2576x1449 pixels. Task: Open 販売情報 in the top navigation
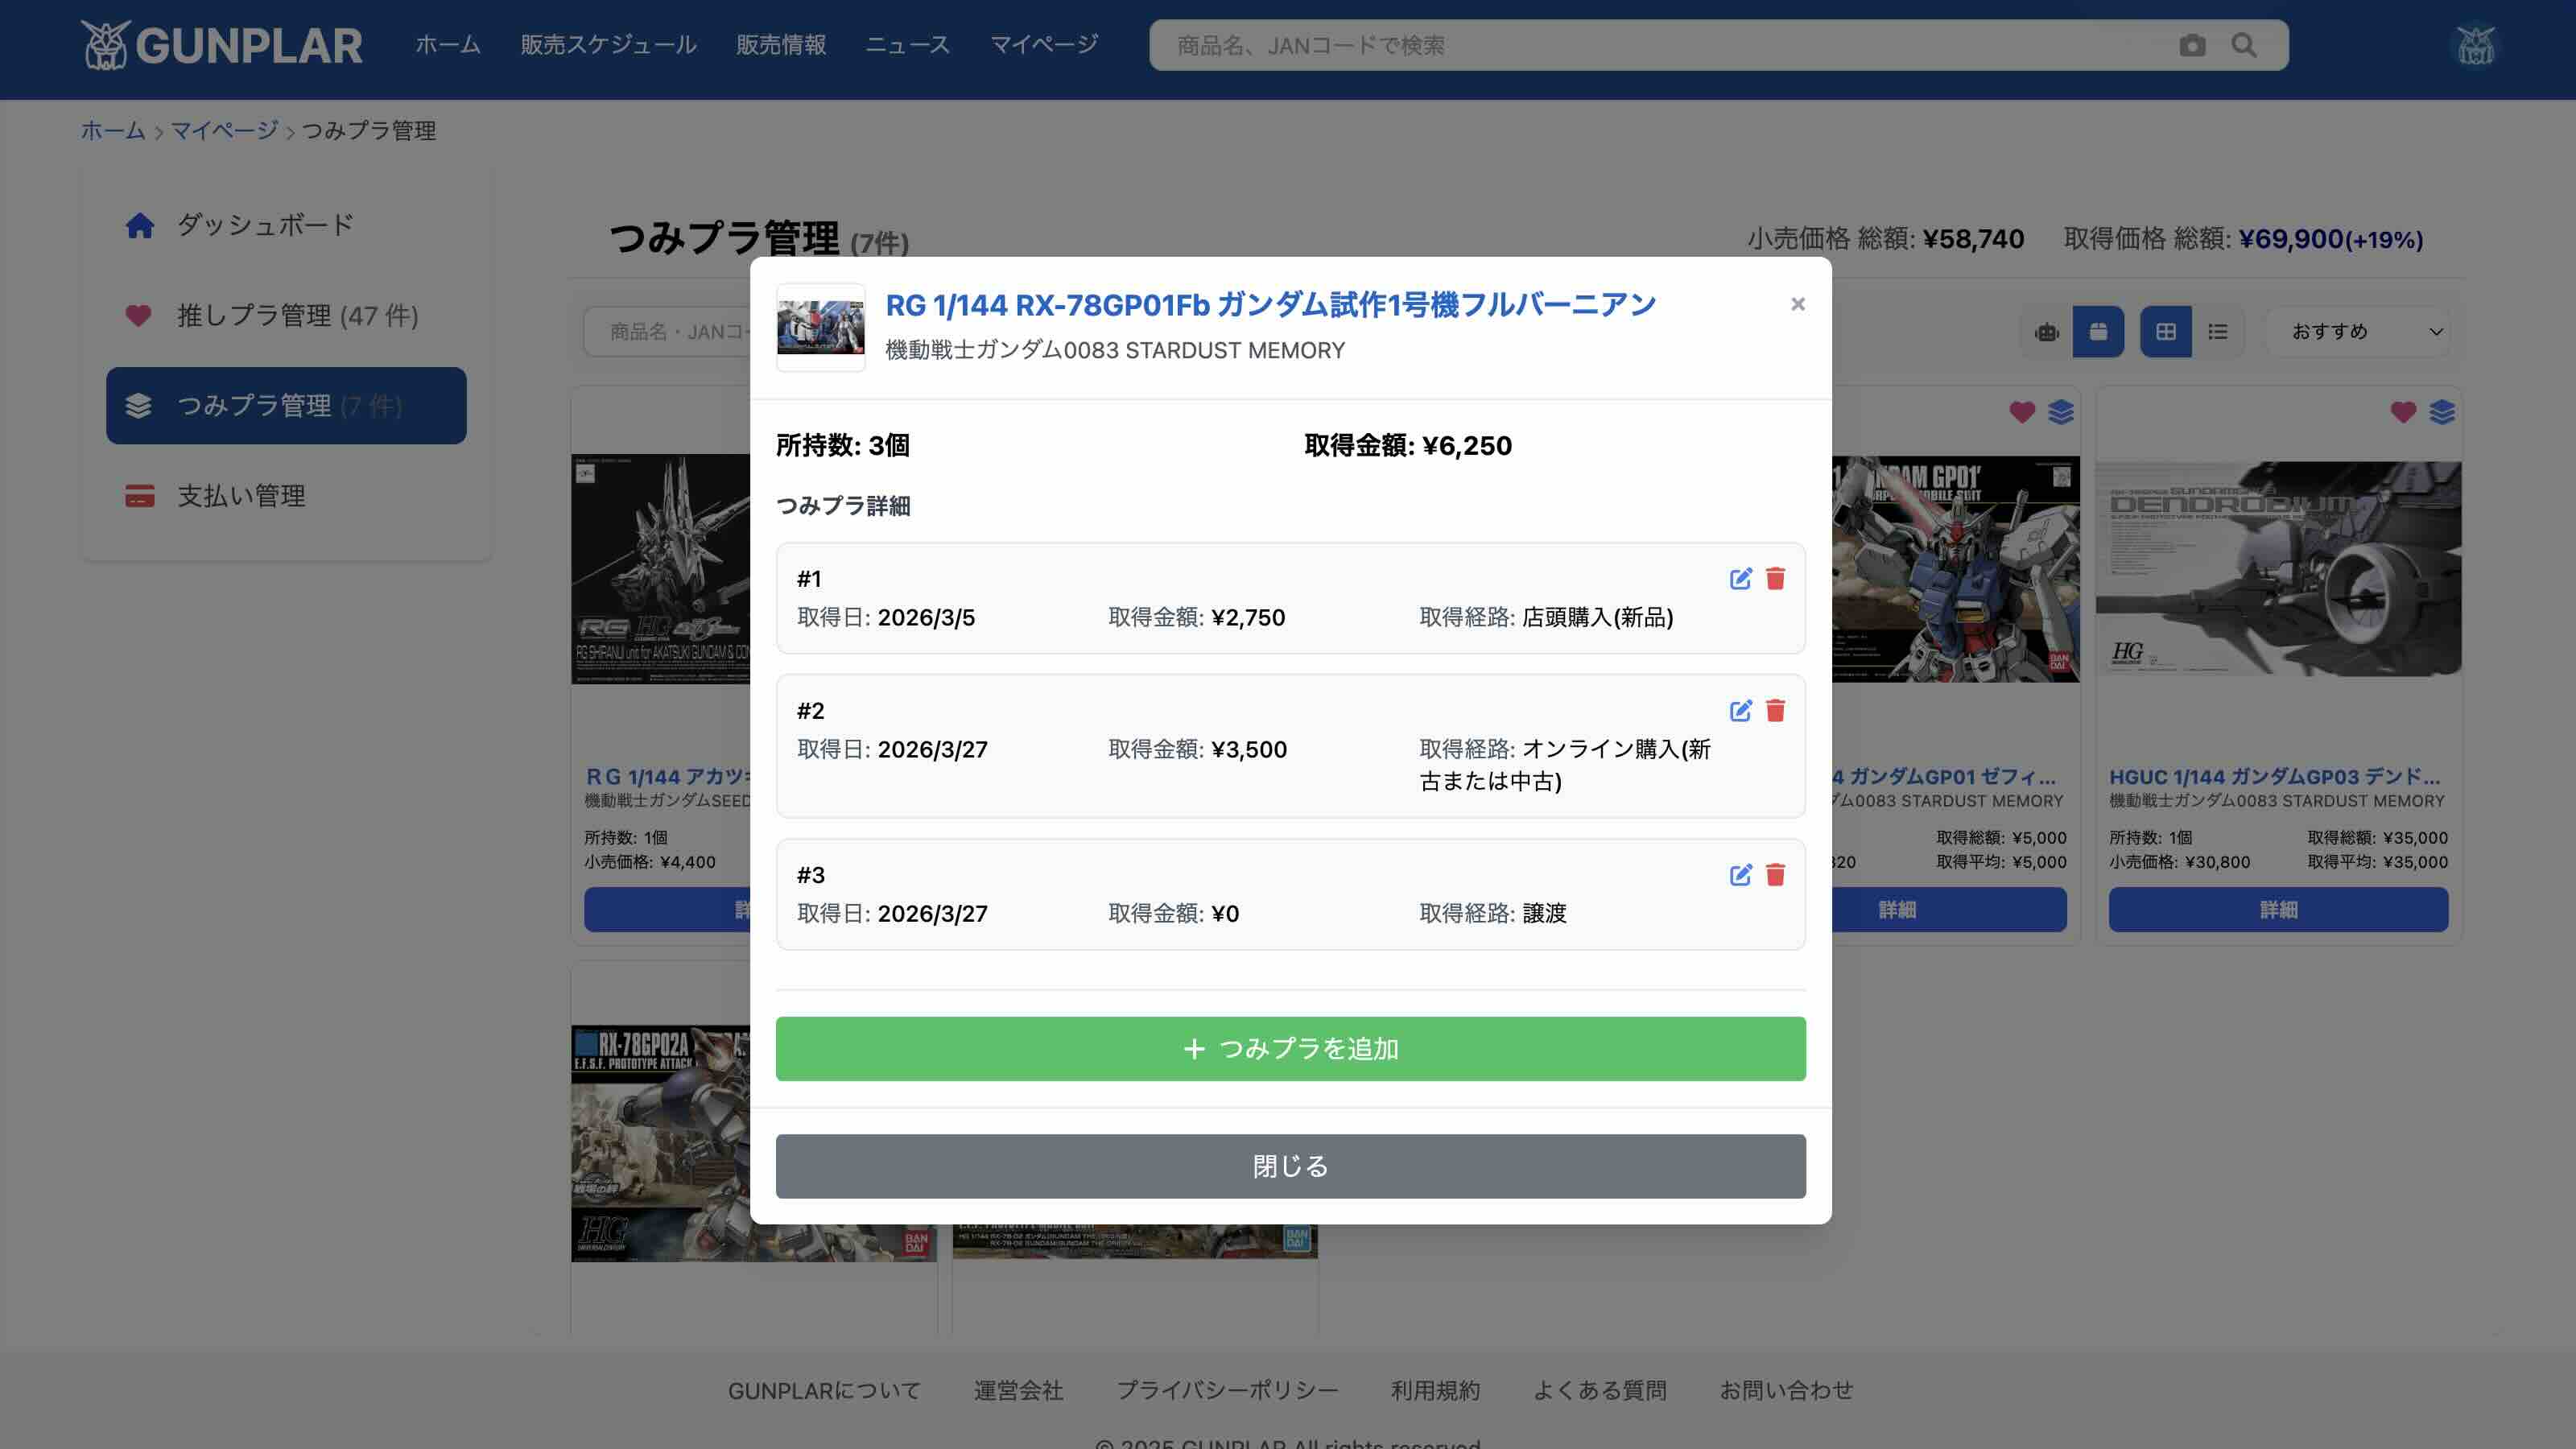(x=781, y=45)
